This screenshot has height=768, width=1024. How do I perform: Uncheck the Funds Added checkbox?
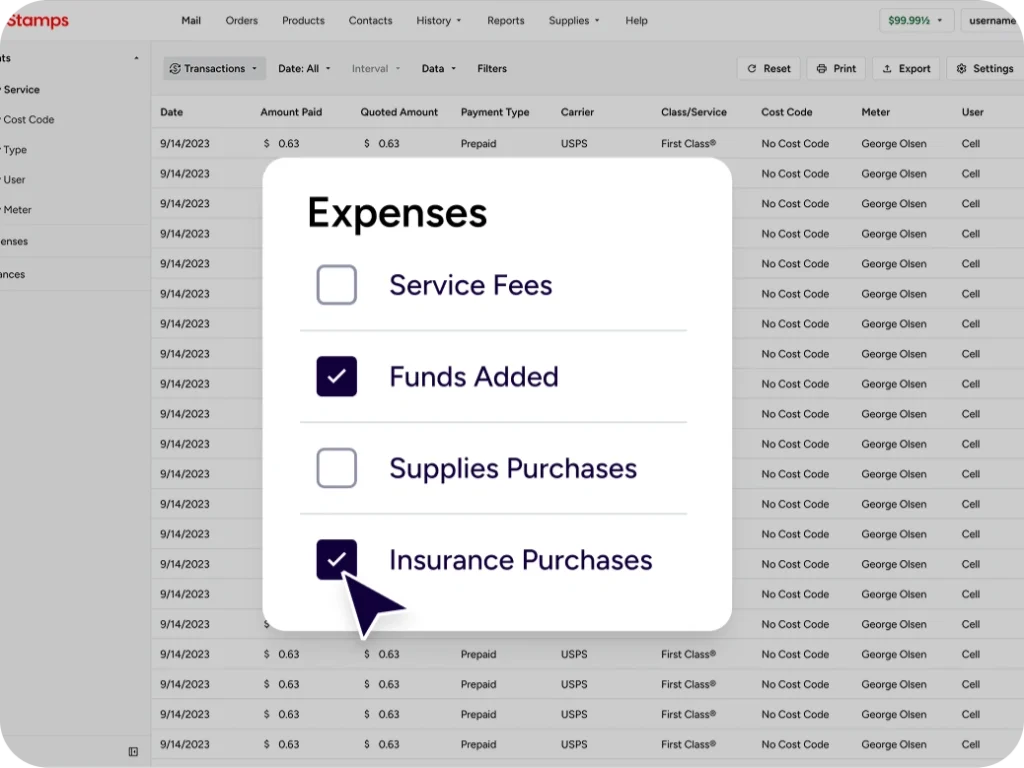[x=336, y=377]
